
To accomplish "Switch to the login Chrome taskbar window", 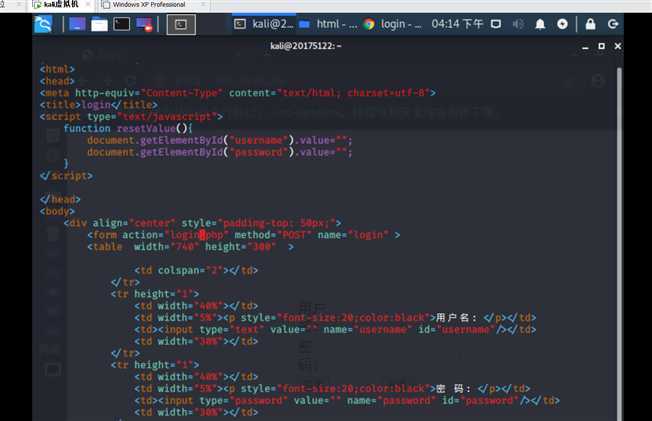I will [x=393, y=24].
